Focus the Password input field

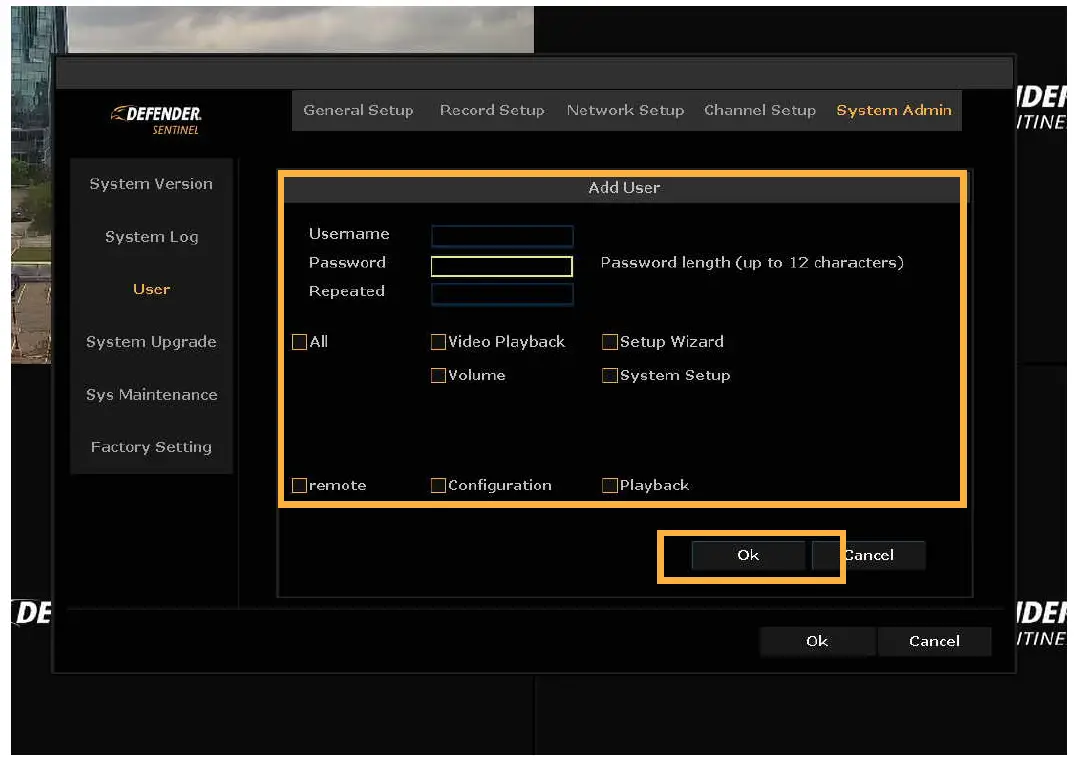click(502, 266)
